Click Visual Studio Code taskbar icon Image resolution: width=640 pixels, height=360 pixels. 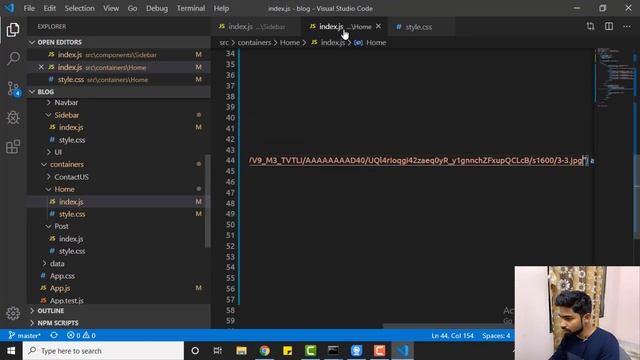pyautogui.click(x=402, y=351)
